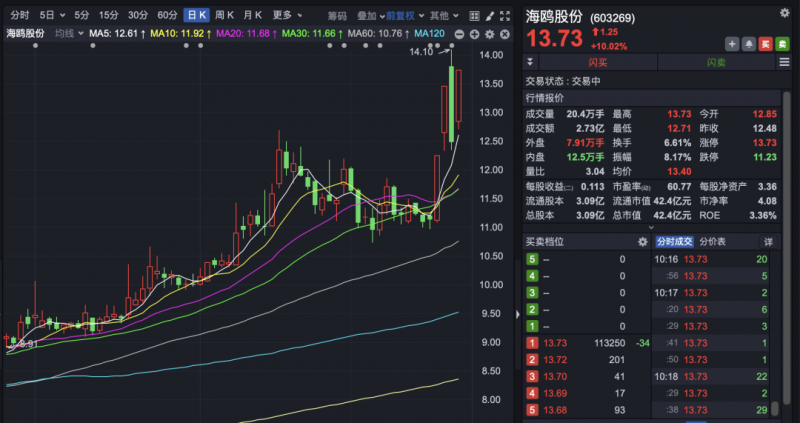Toggle the MA120 moving average line
This screenshot has width=800, height=423.
pos(431,33)
